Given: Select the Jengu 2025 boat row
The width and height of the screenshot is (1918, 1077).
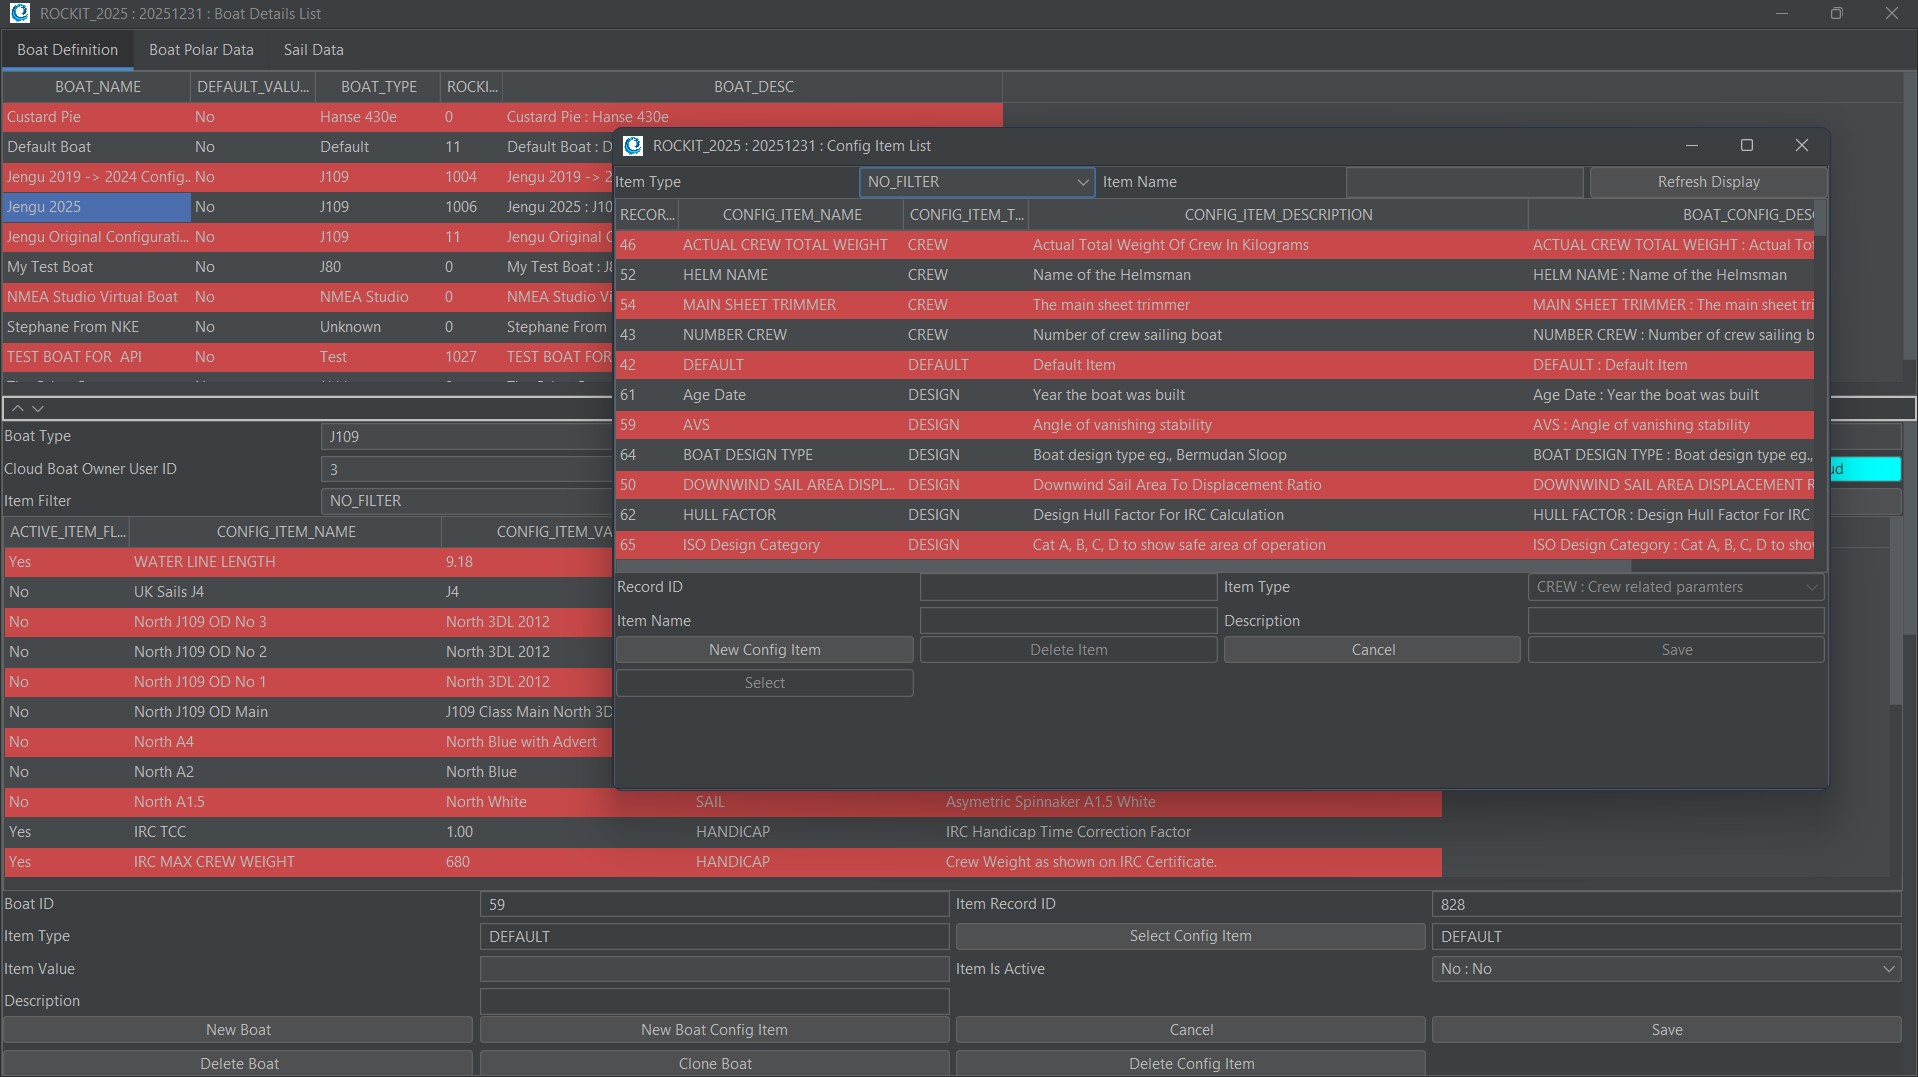Looking at the screenshot, I should pos(97,207).
